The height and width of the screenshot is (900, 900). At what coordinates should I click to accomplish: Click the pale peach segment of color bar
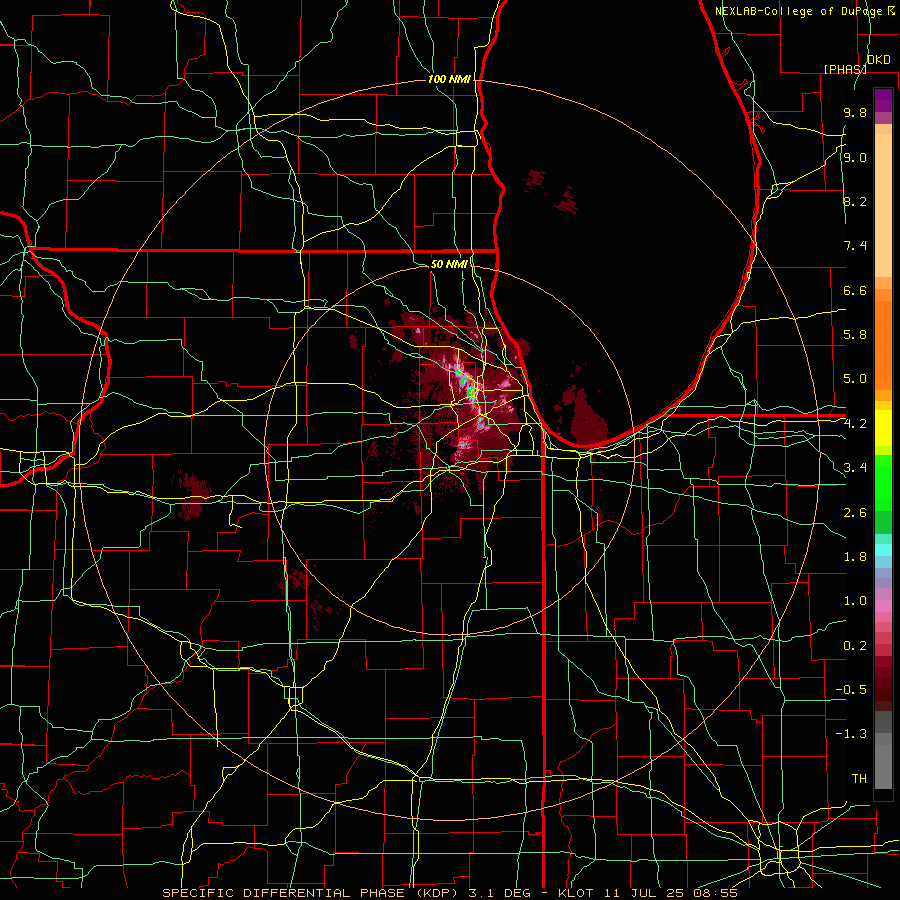[883, 205]
